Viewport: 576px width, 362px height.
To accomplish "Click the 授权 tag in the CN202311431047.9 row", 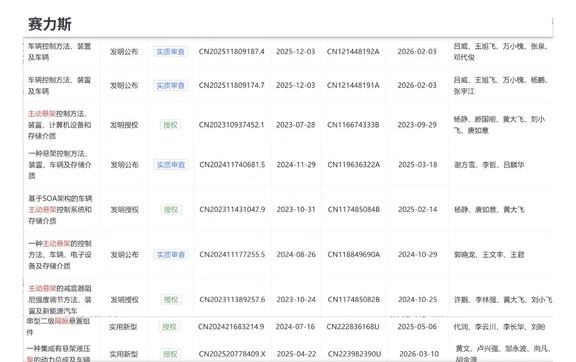I will 171,209.
